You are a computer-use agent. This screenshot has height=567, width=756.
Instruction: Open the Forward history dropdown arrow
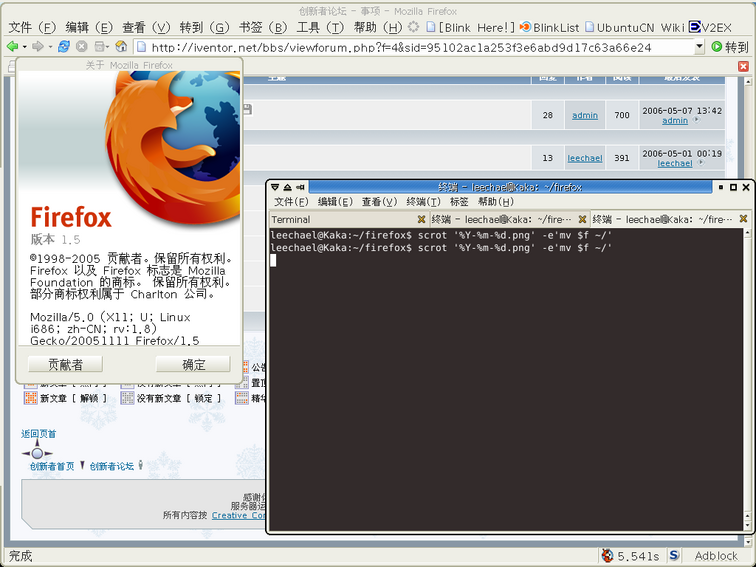pos(50,47)
